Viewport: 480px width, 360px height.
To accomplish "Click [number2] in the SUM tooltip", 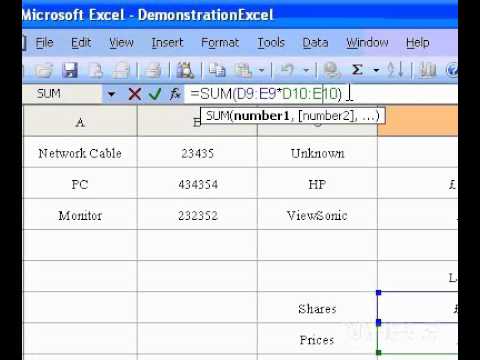I will point(326,116).
